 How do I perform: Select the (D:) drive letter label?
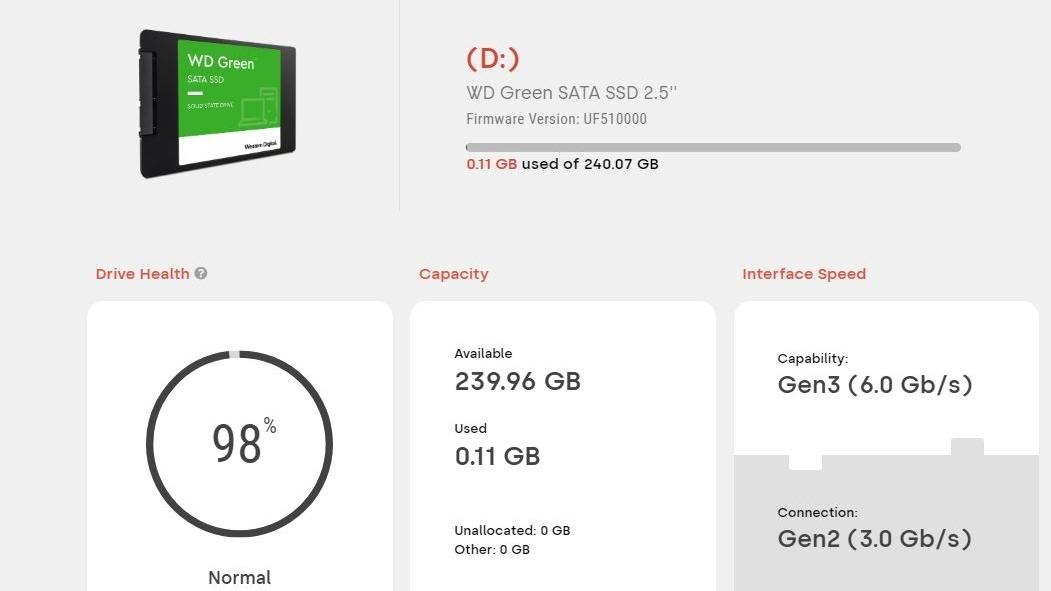pyautogui.click(x=493, y=59)
